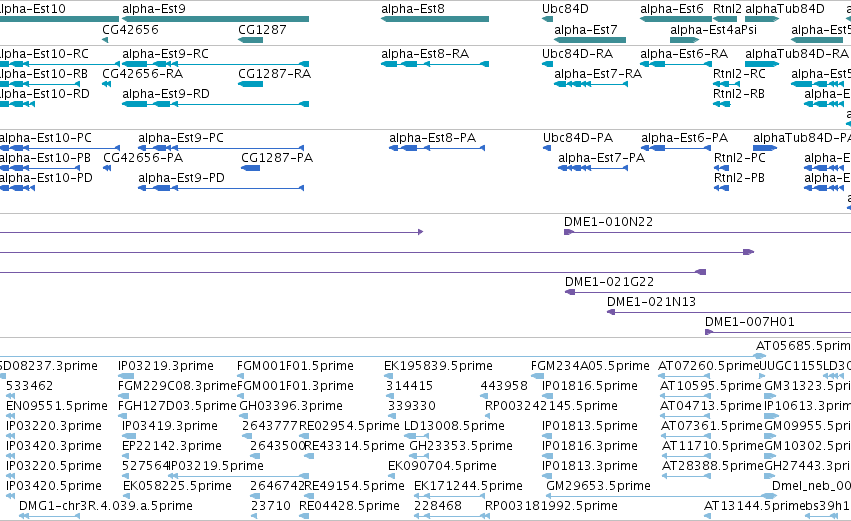Click the RE04428.5prime EST label
Image resolution: width=851 pixels, height=521 pixels.
pos(349,506)
